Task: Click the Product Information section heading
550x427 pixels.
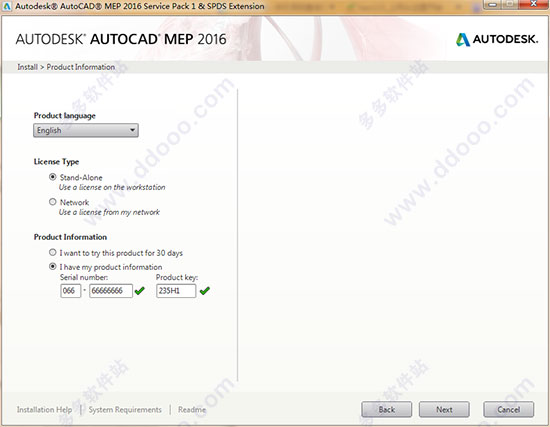Action: (70, 237)
